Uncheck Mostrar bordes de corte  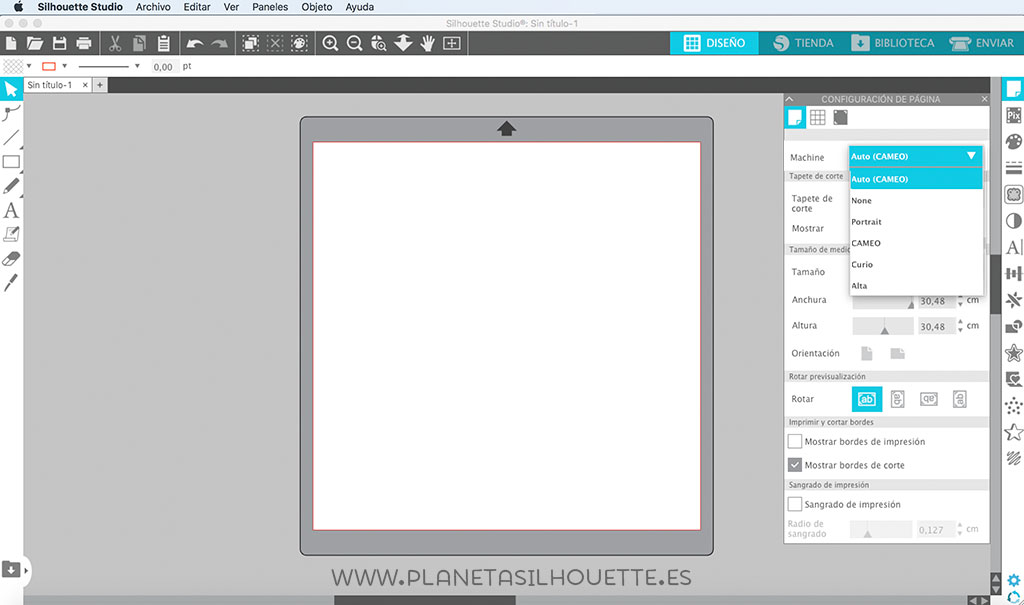click(795, 465)
